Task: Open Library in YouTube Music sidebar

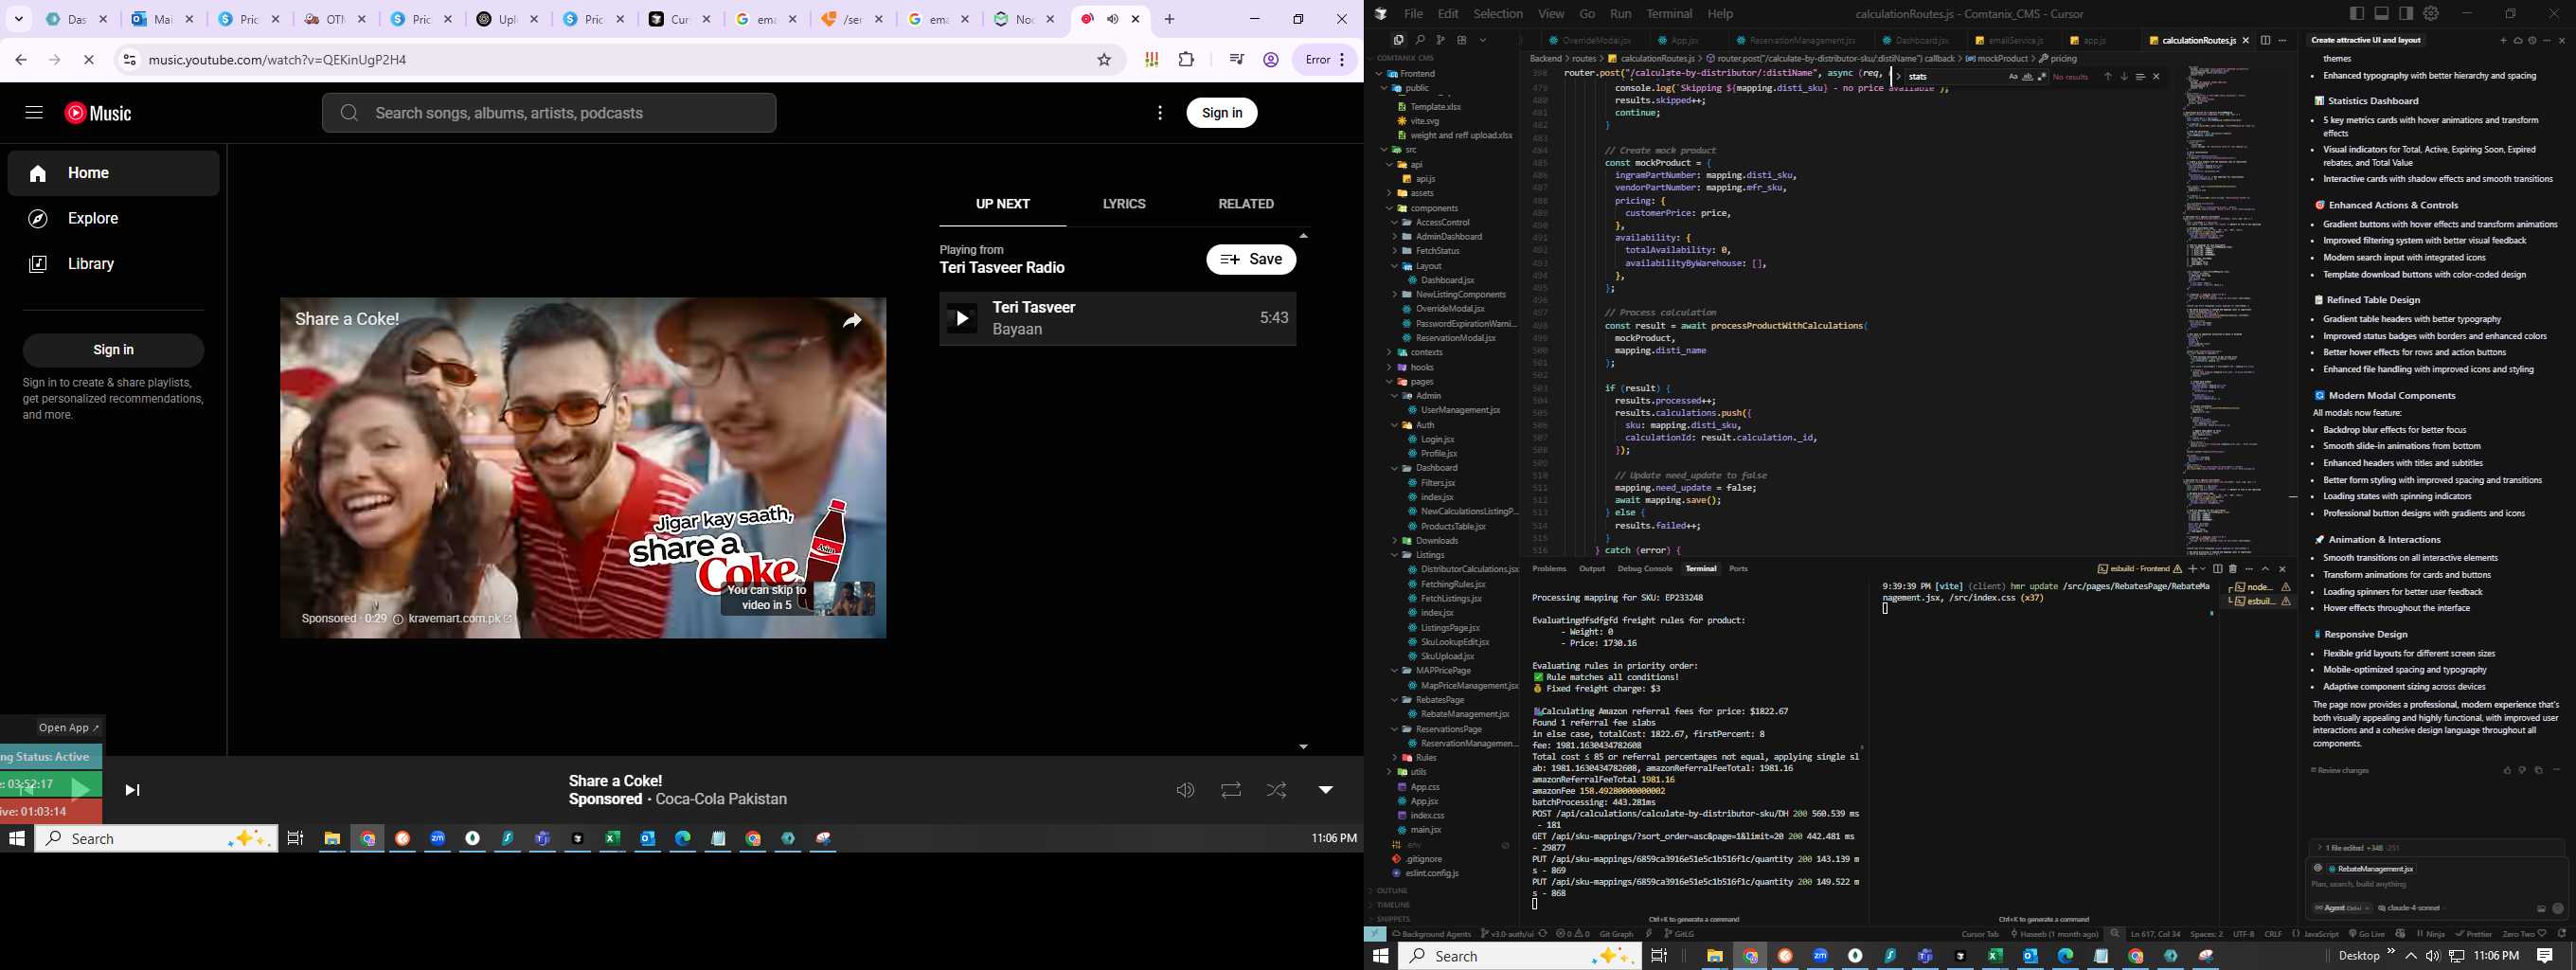Action: [113, 264]
